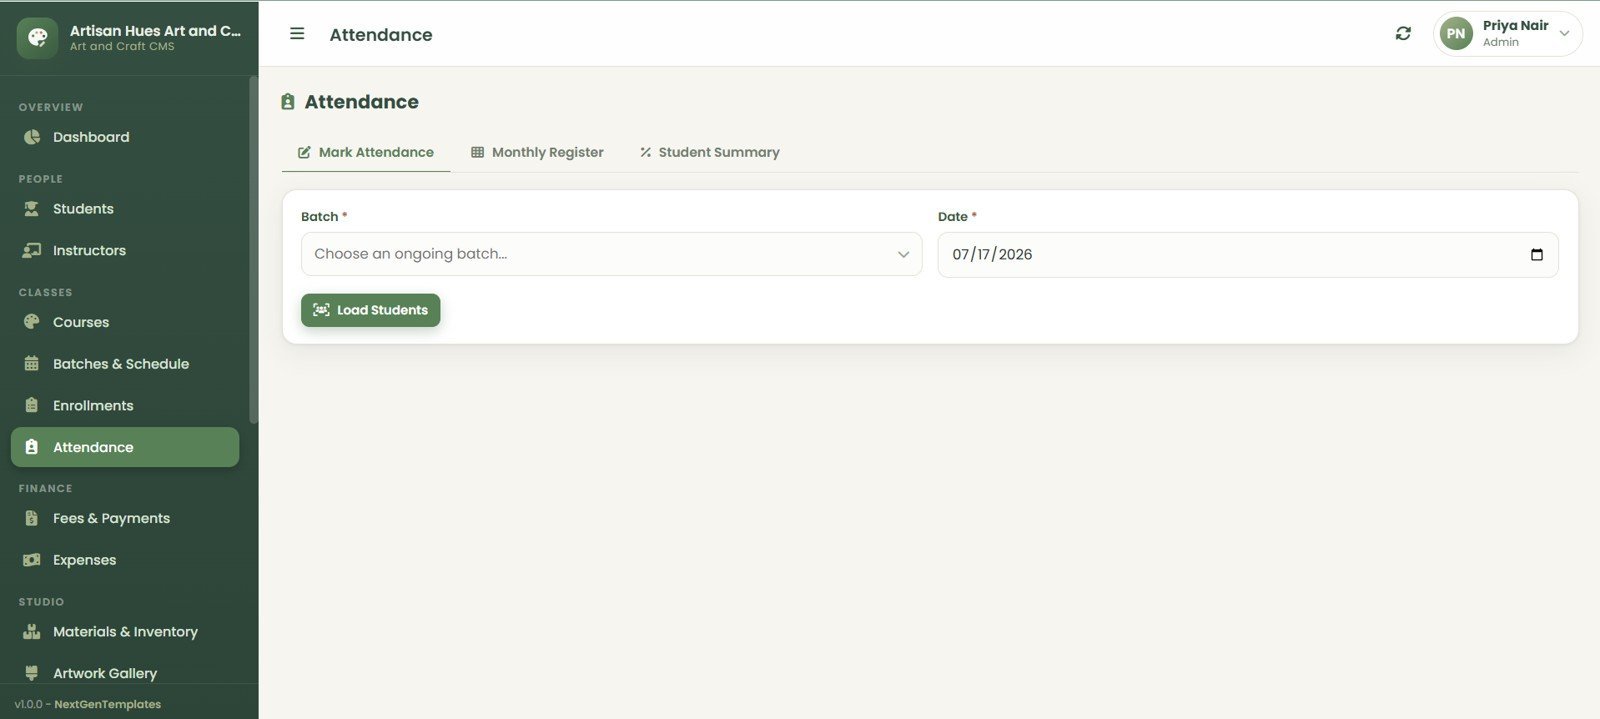Click the Dashboard pie chart icon
This screenshot has height=719, width=1600.
tap(32, 137)
